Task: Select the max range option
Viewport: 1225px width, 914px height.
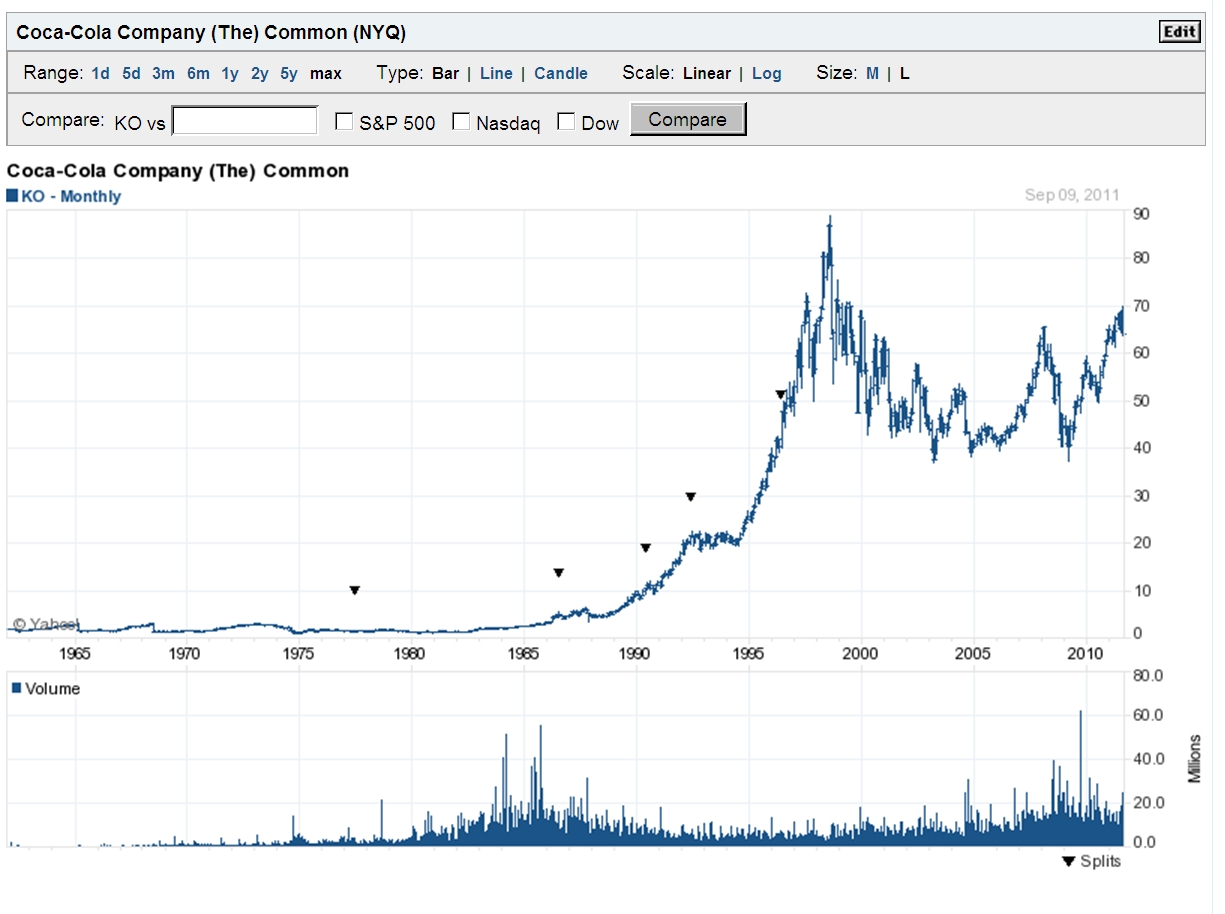Action: pyautogui.click(x=325, y=73)
